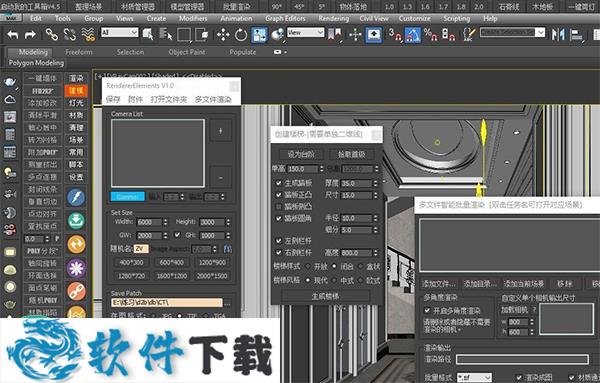This screenshot has width=600, height=383.
Task: Click the orange chain link round icon
Action: [76, 291]
